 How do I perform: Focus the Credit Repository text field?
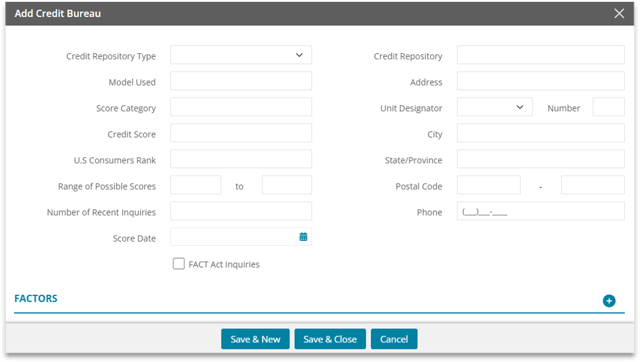541,55
